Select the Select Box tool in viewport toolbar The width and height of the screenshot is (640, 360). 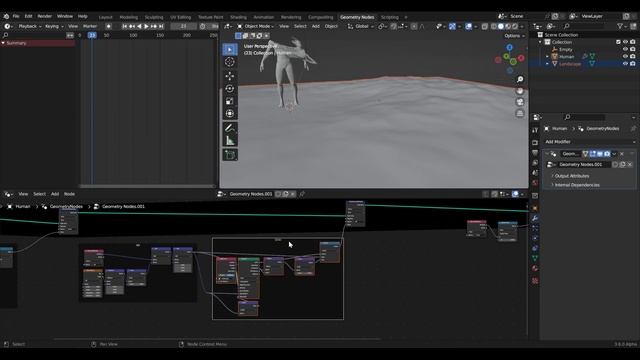point(230,49)
